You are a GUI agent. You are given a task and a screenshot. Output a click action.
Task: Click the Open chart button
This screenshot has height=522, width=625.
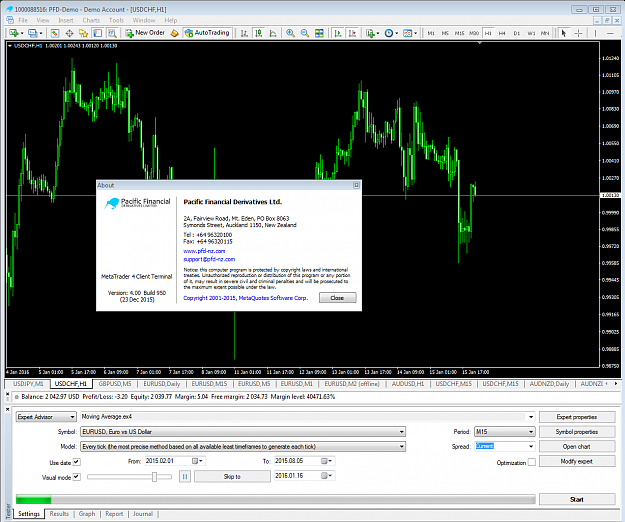click(577, 447)
